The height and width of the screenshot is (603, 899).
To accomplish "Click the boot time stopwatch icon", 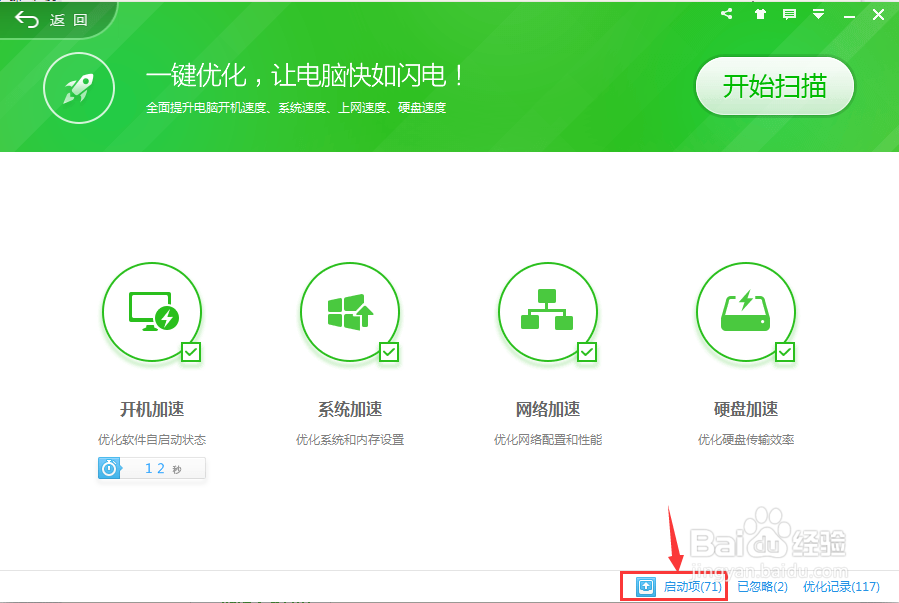I will point(109,468).
